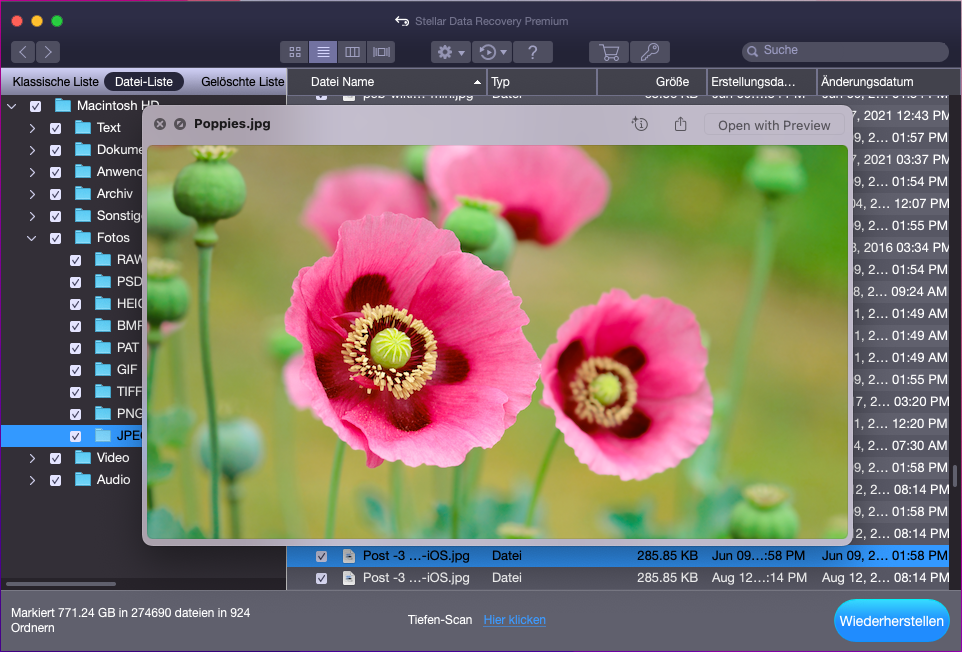This screenshot has width=962, height=652.
Task: Click the activation key icon
Action: pyautogui.click(x=649, y=52)
